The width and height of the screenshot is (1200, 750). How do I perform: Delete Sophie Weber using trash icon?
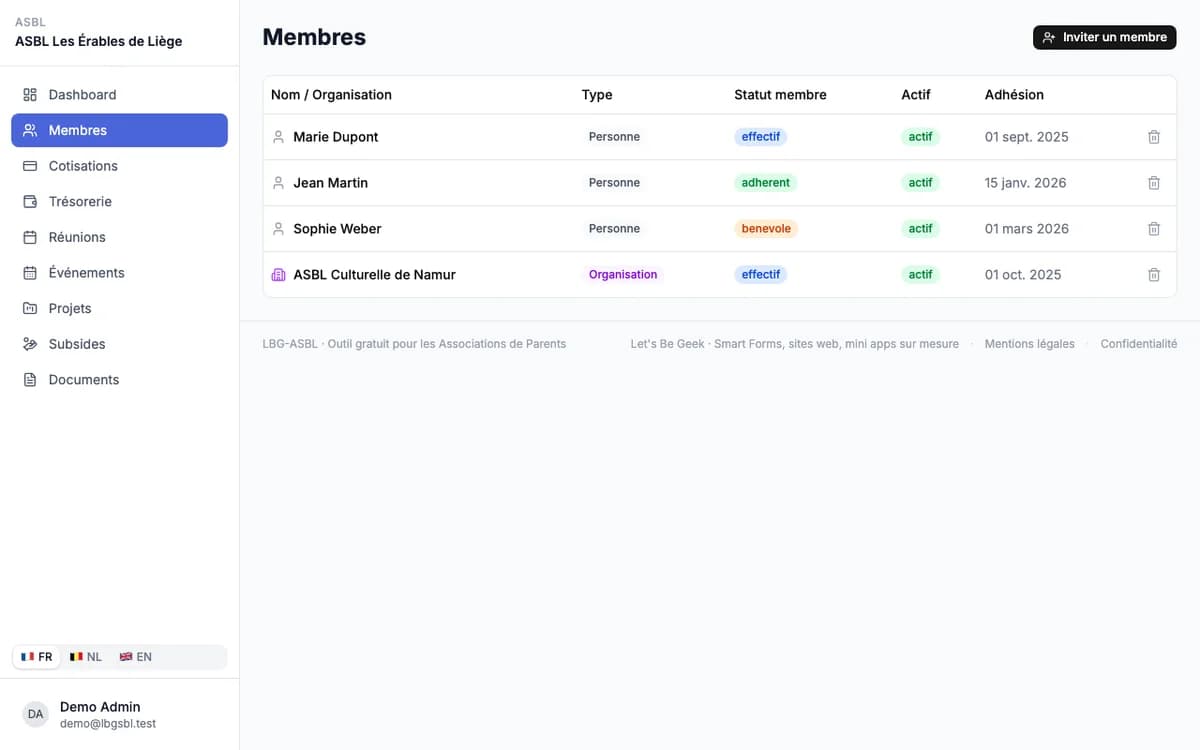tap(1154, 229)
